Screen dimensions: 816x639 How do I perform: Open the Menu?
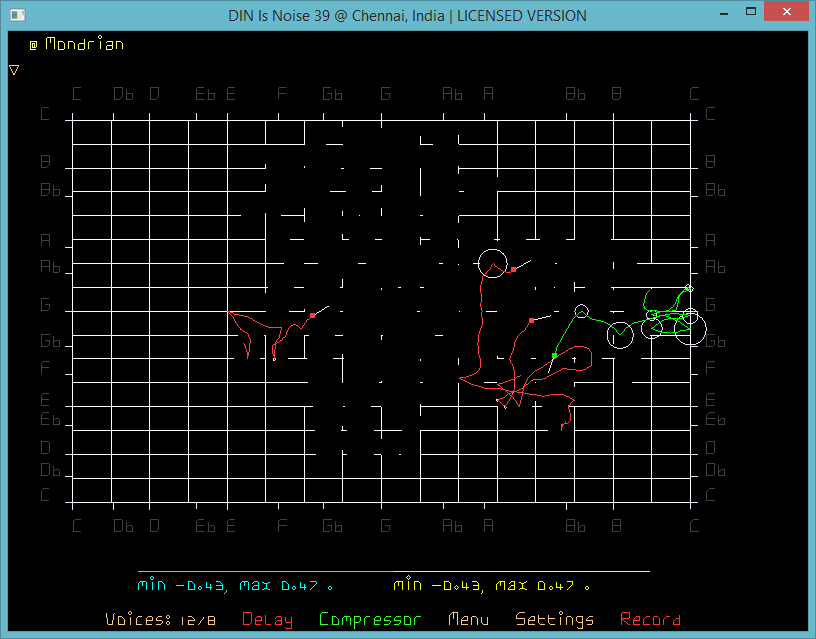pyautogui.click(x=468, y=620)
